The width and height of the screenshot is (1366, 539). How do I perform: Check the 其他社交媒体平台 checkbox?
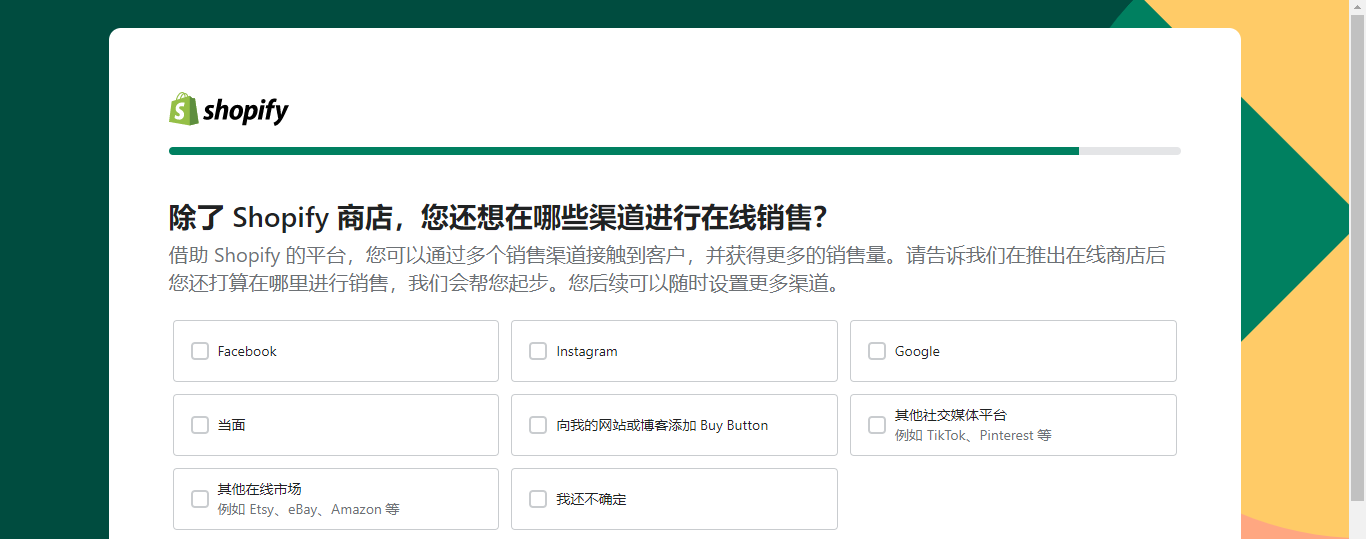(x=877, y=425)
